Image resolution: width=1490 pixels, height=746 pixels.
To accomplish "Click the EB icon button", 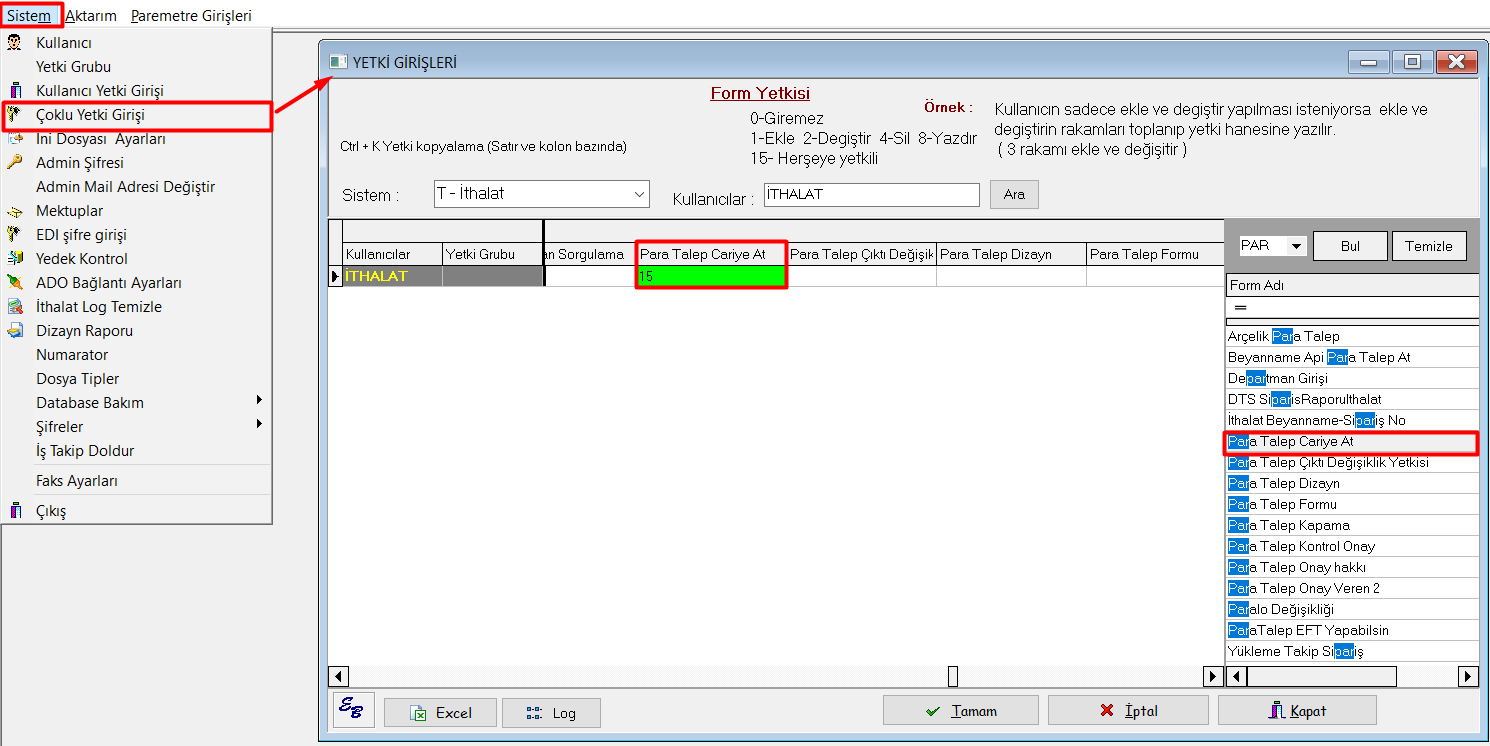I will [x=354, y=711].
